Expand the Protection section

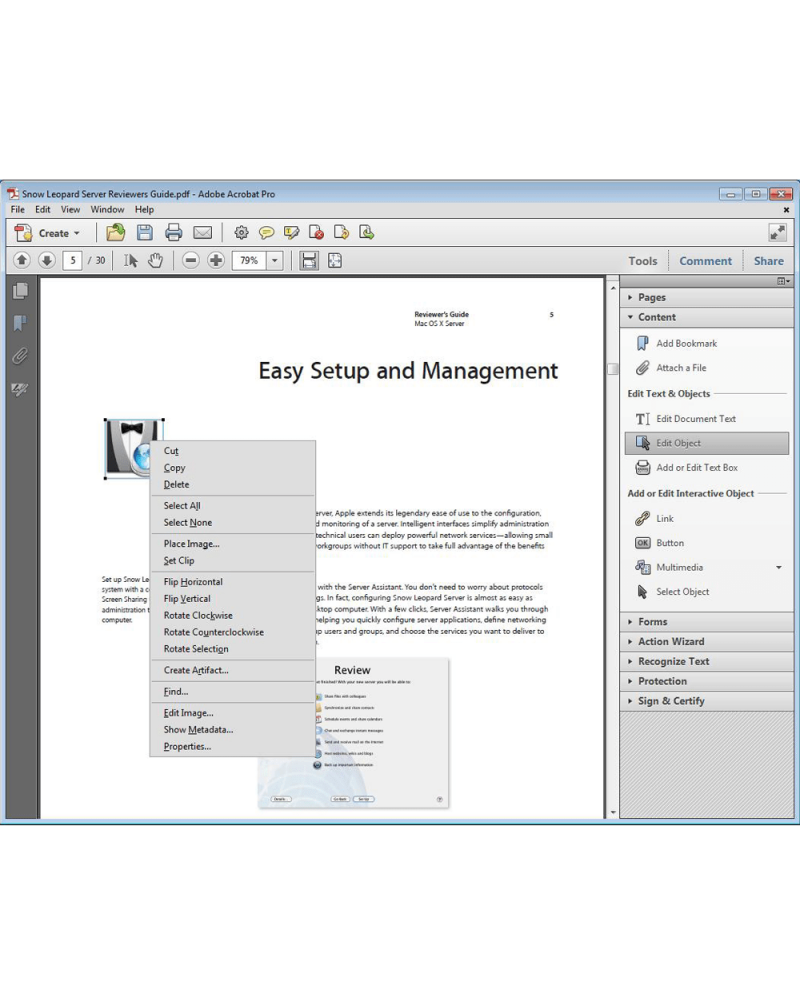click(706, 681)
